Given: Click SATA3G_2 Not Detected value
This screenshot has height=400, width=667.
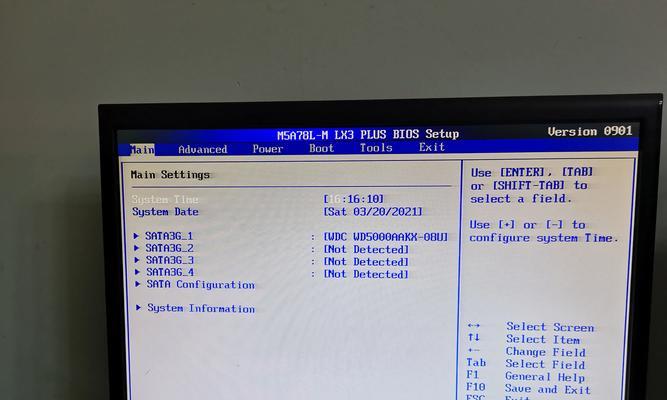Looking at the screenshot, I should coord(366,249).
